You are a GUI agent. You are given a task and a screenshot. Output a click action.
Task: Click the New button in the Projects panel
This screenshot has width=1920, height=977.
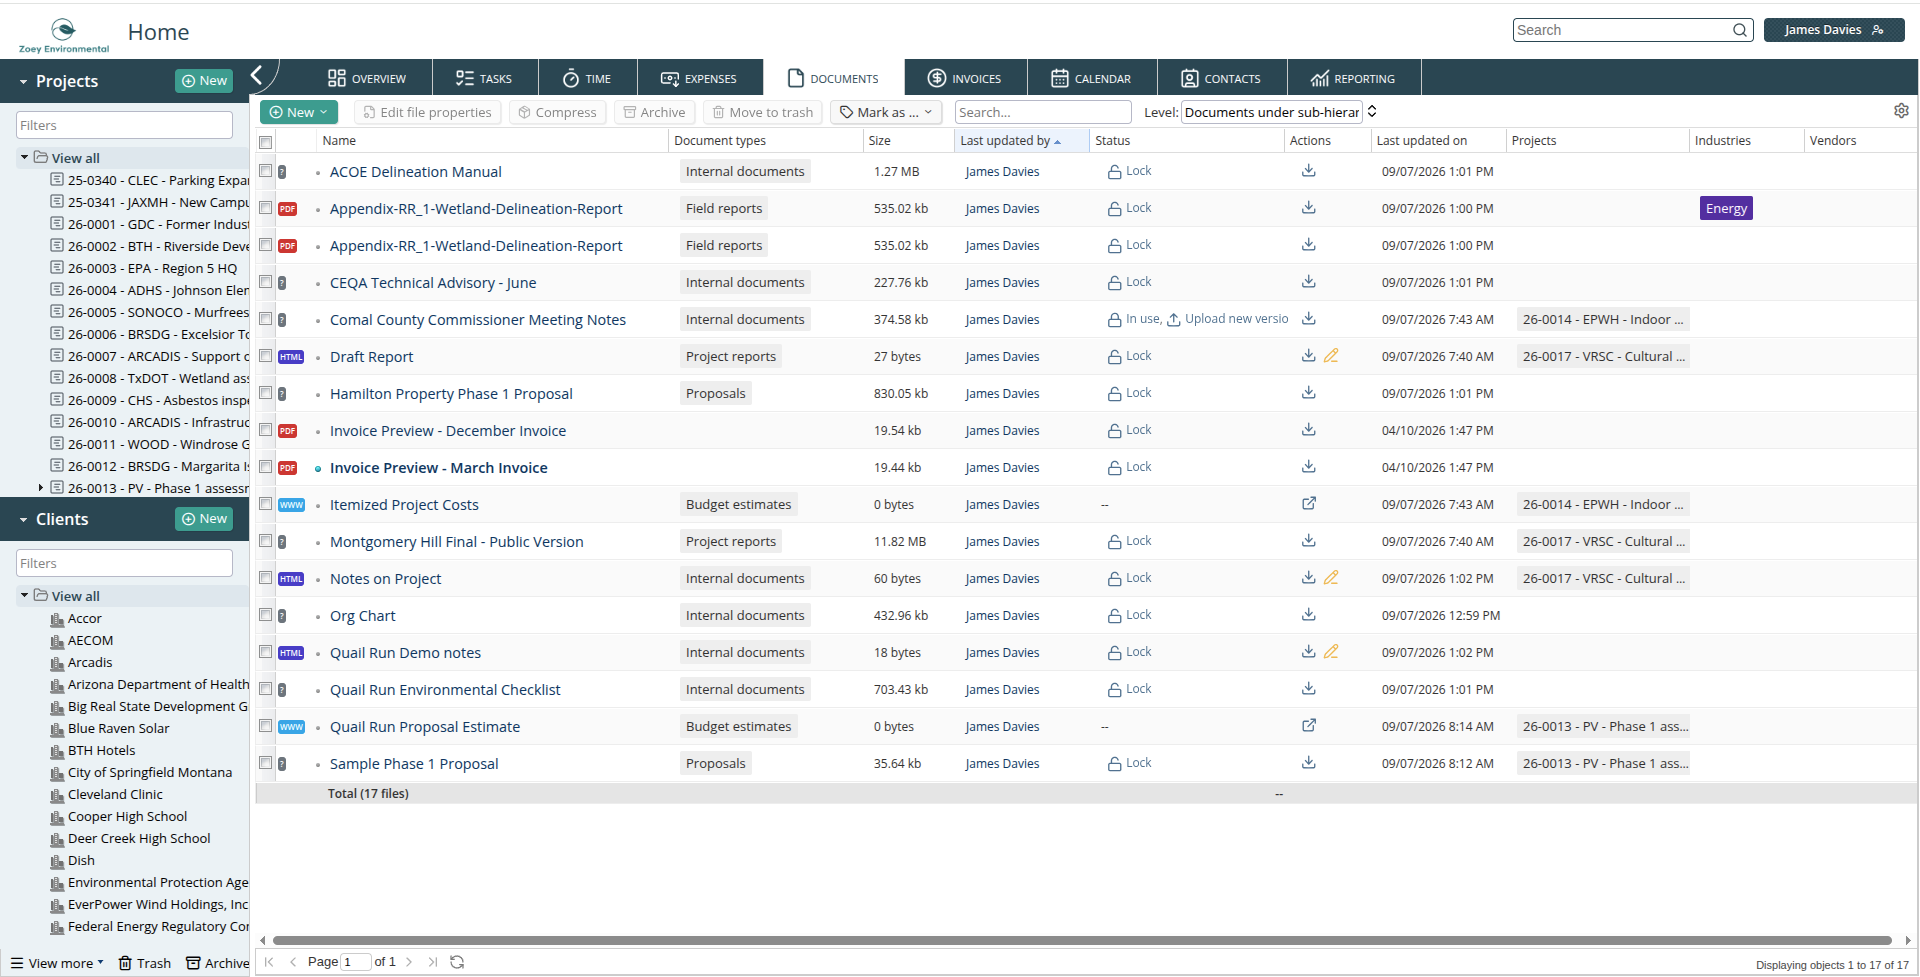204,81
